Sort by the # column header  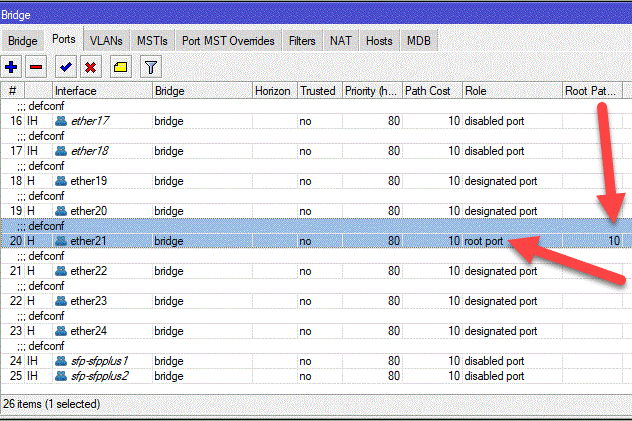(x=12, y=91)
